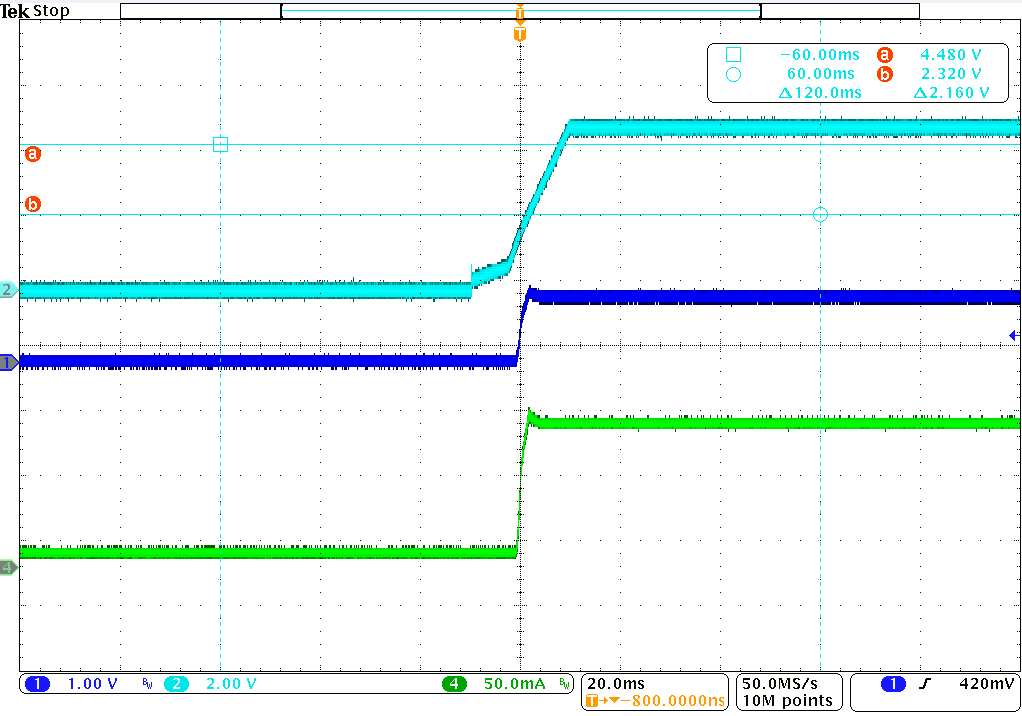The width and height of the screenshot is (1022, 716).
Task: Click the rising edge trigger slope icon
Action: pos(924,684)
